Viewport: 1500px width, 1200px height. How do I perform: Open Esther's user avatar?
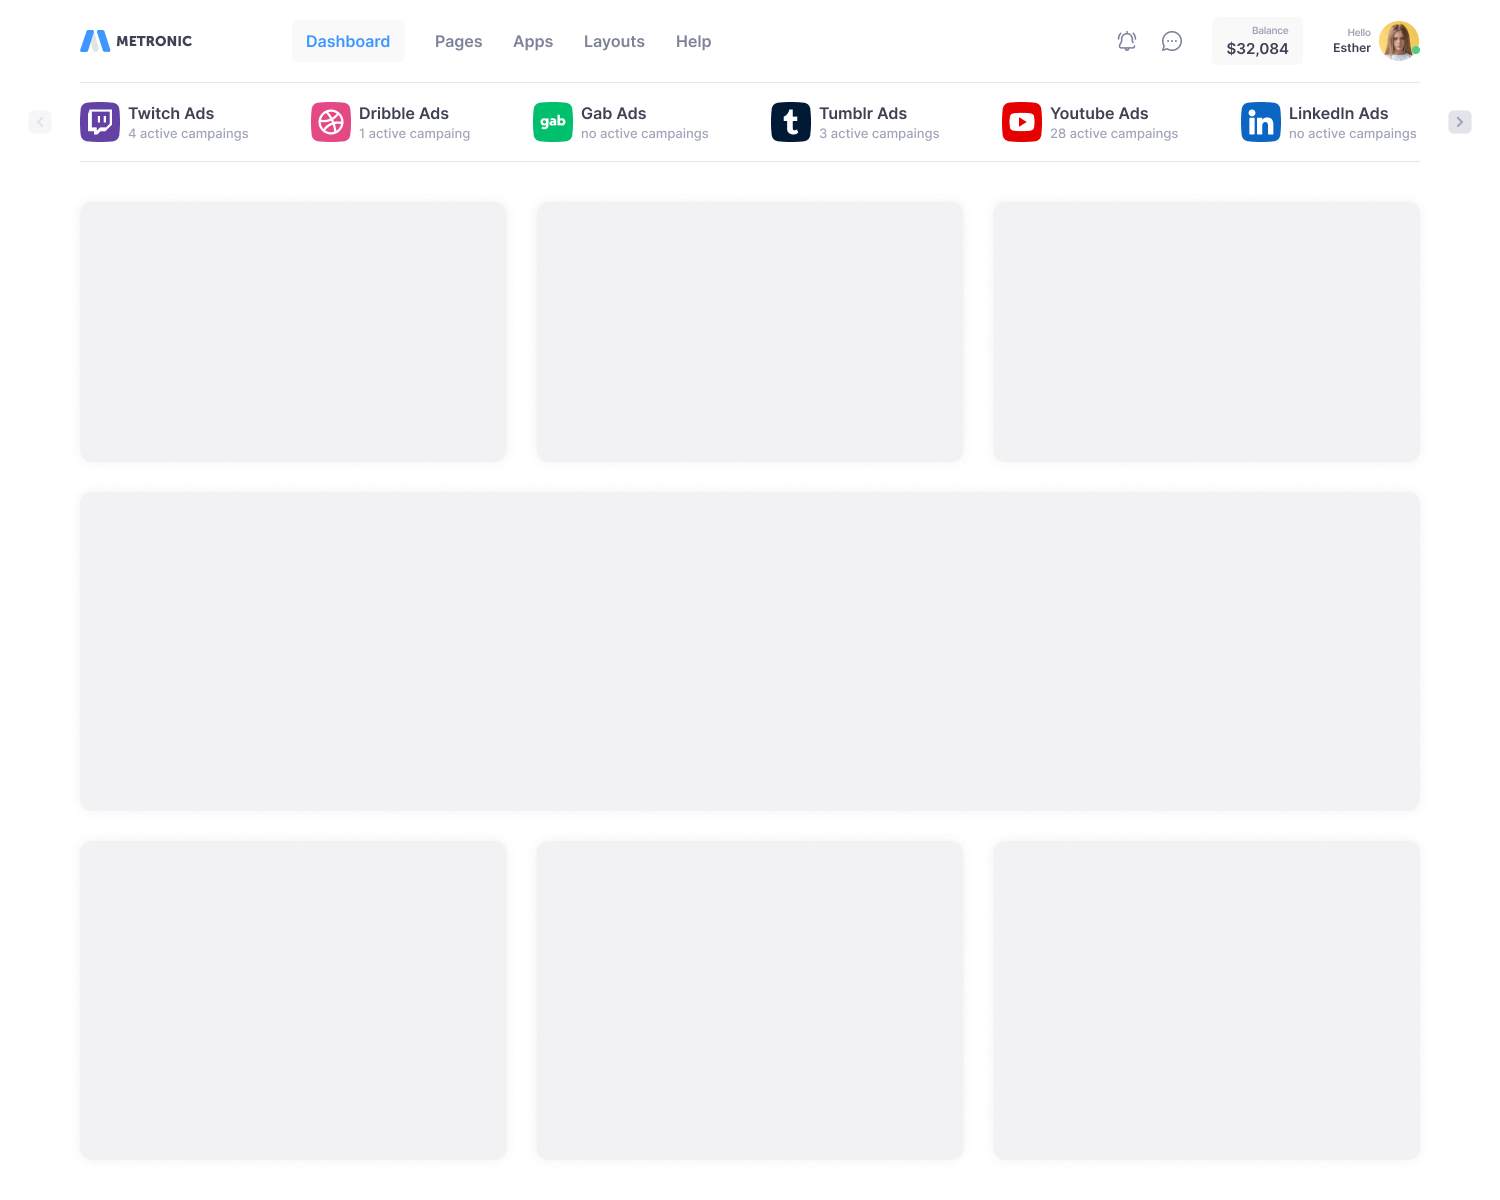(1398, 41)
